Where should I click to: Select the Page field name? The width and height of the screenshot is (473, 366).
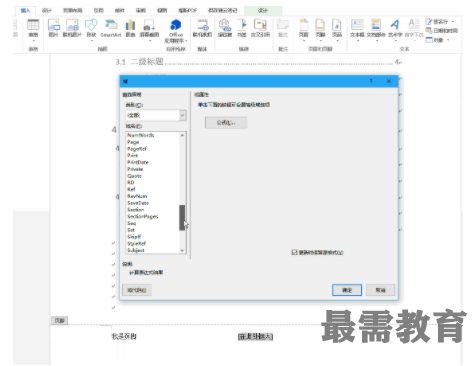133,142
